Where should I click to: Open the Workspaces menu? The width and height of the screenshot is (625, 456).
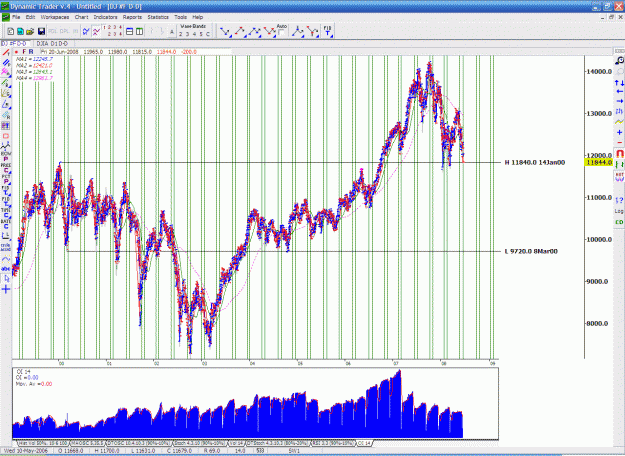[55, 17]
